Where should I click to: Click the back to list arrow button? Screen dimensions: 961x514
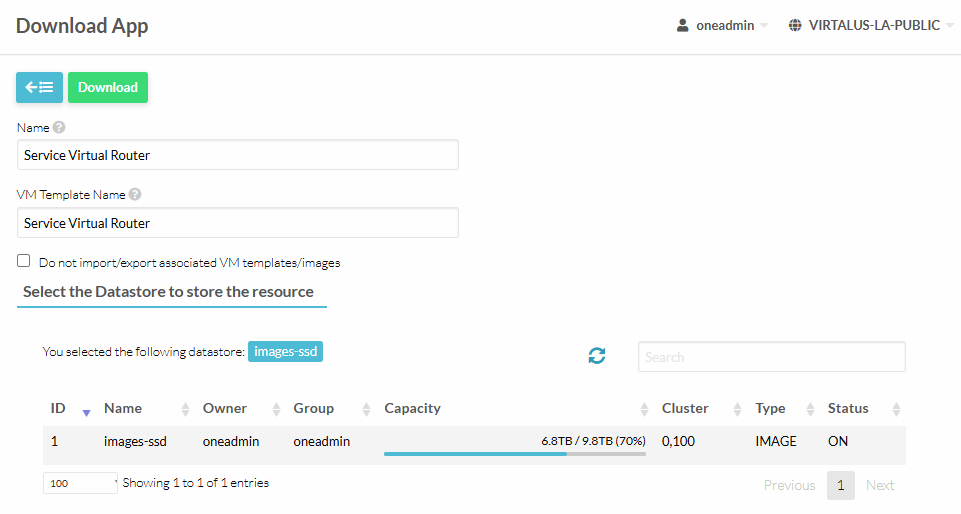(39, 87)
